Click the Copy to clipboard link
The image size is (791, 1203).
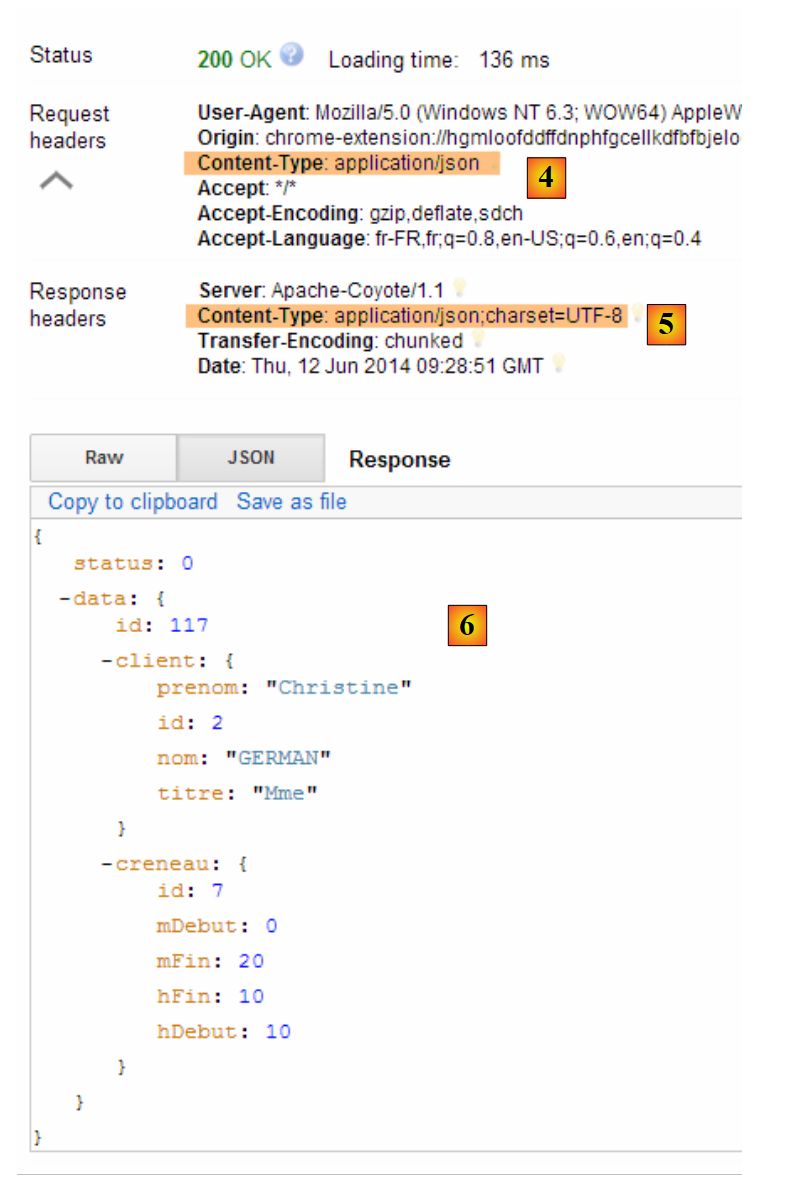click(x=133, y=502)
